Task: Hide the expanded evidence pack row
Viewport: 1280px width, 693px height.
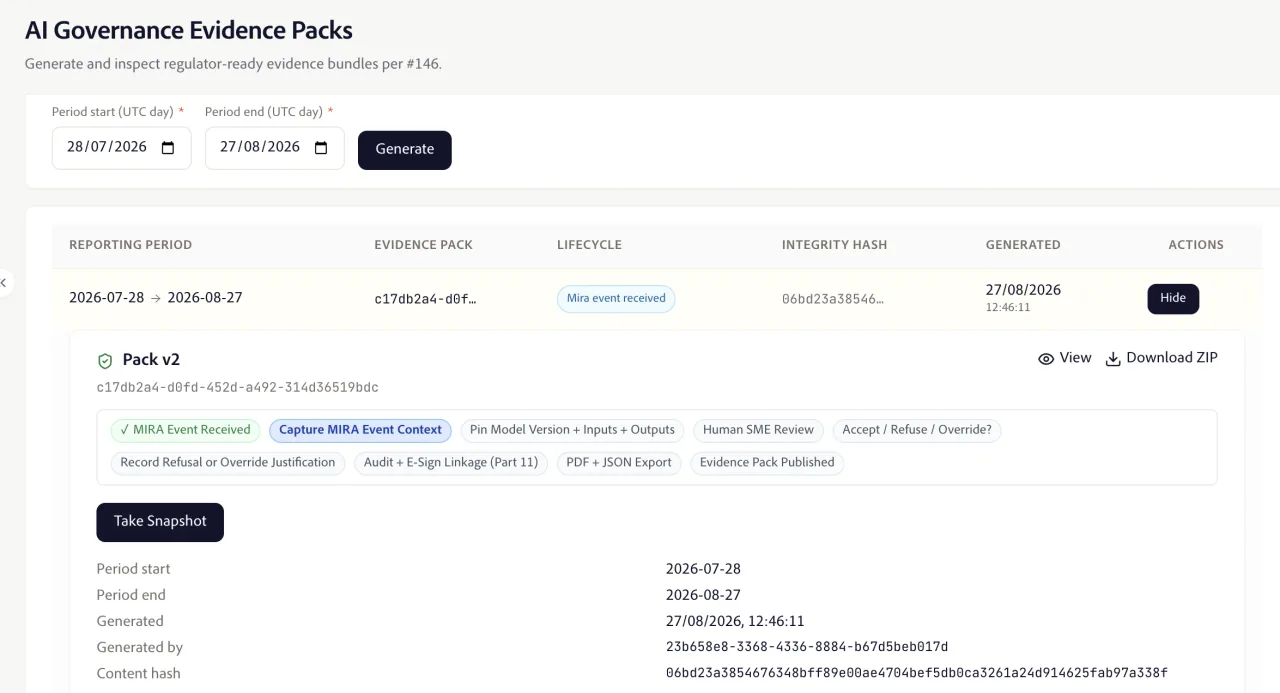Action: pos(1173,298)
